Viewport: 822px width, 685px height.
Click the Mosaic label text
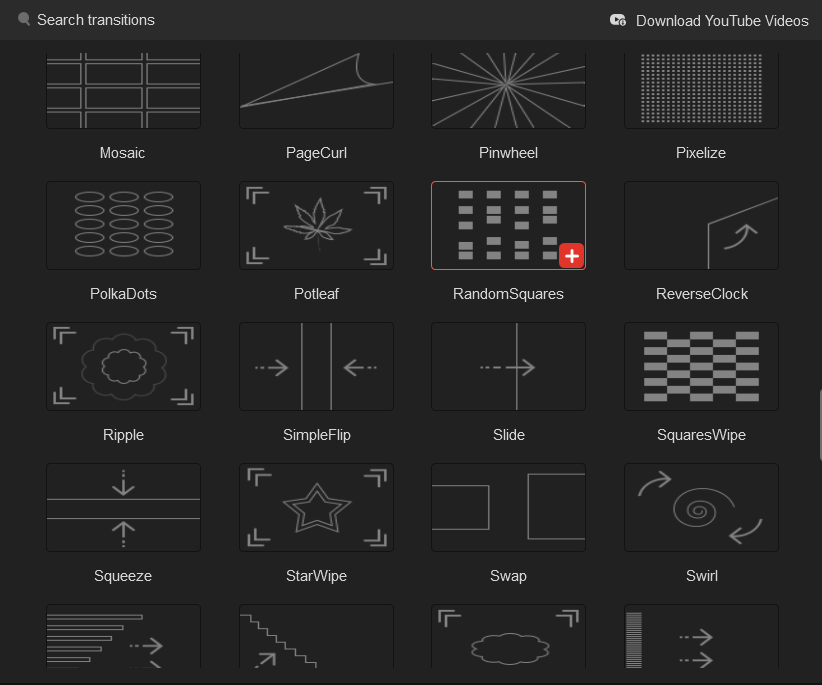pyautogui.click(x=122, y=153)
